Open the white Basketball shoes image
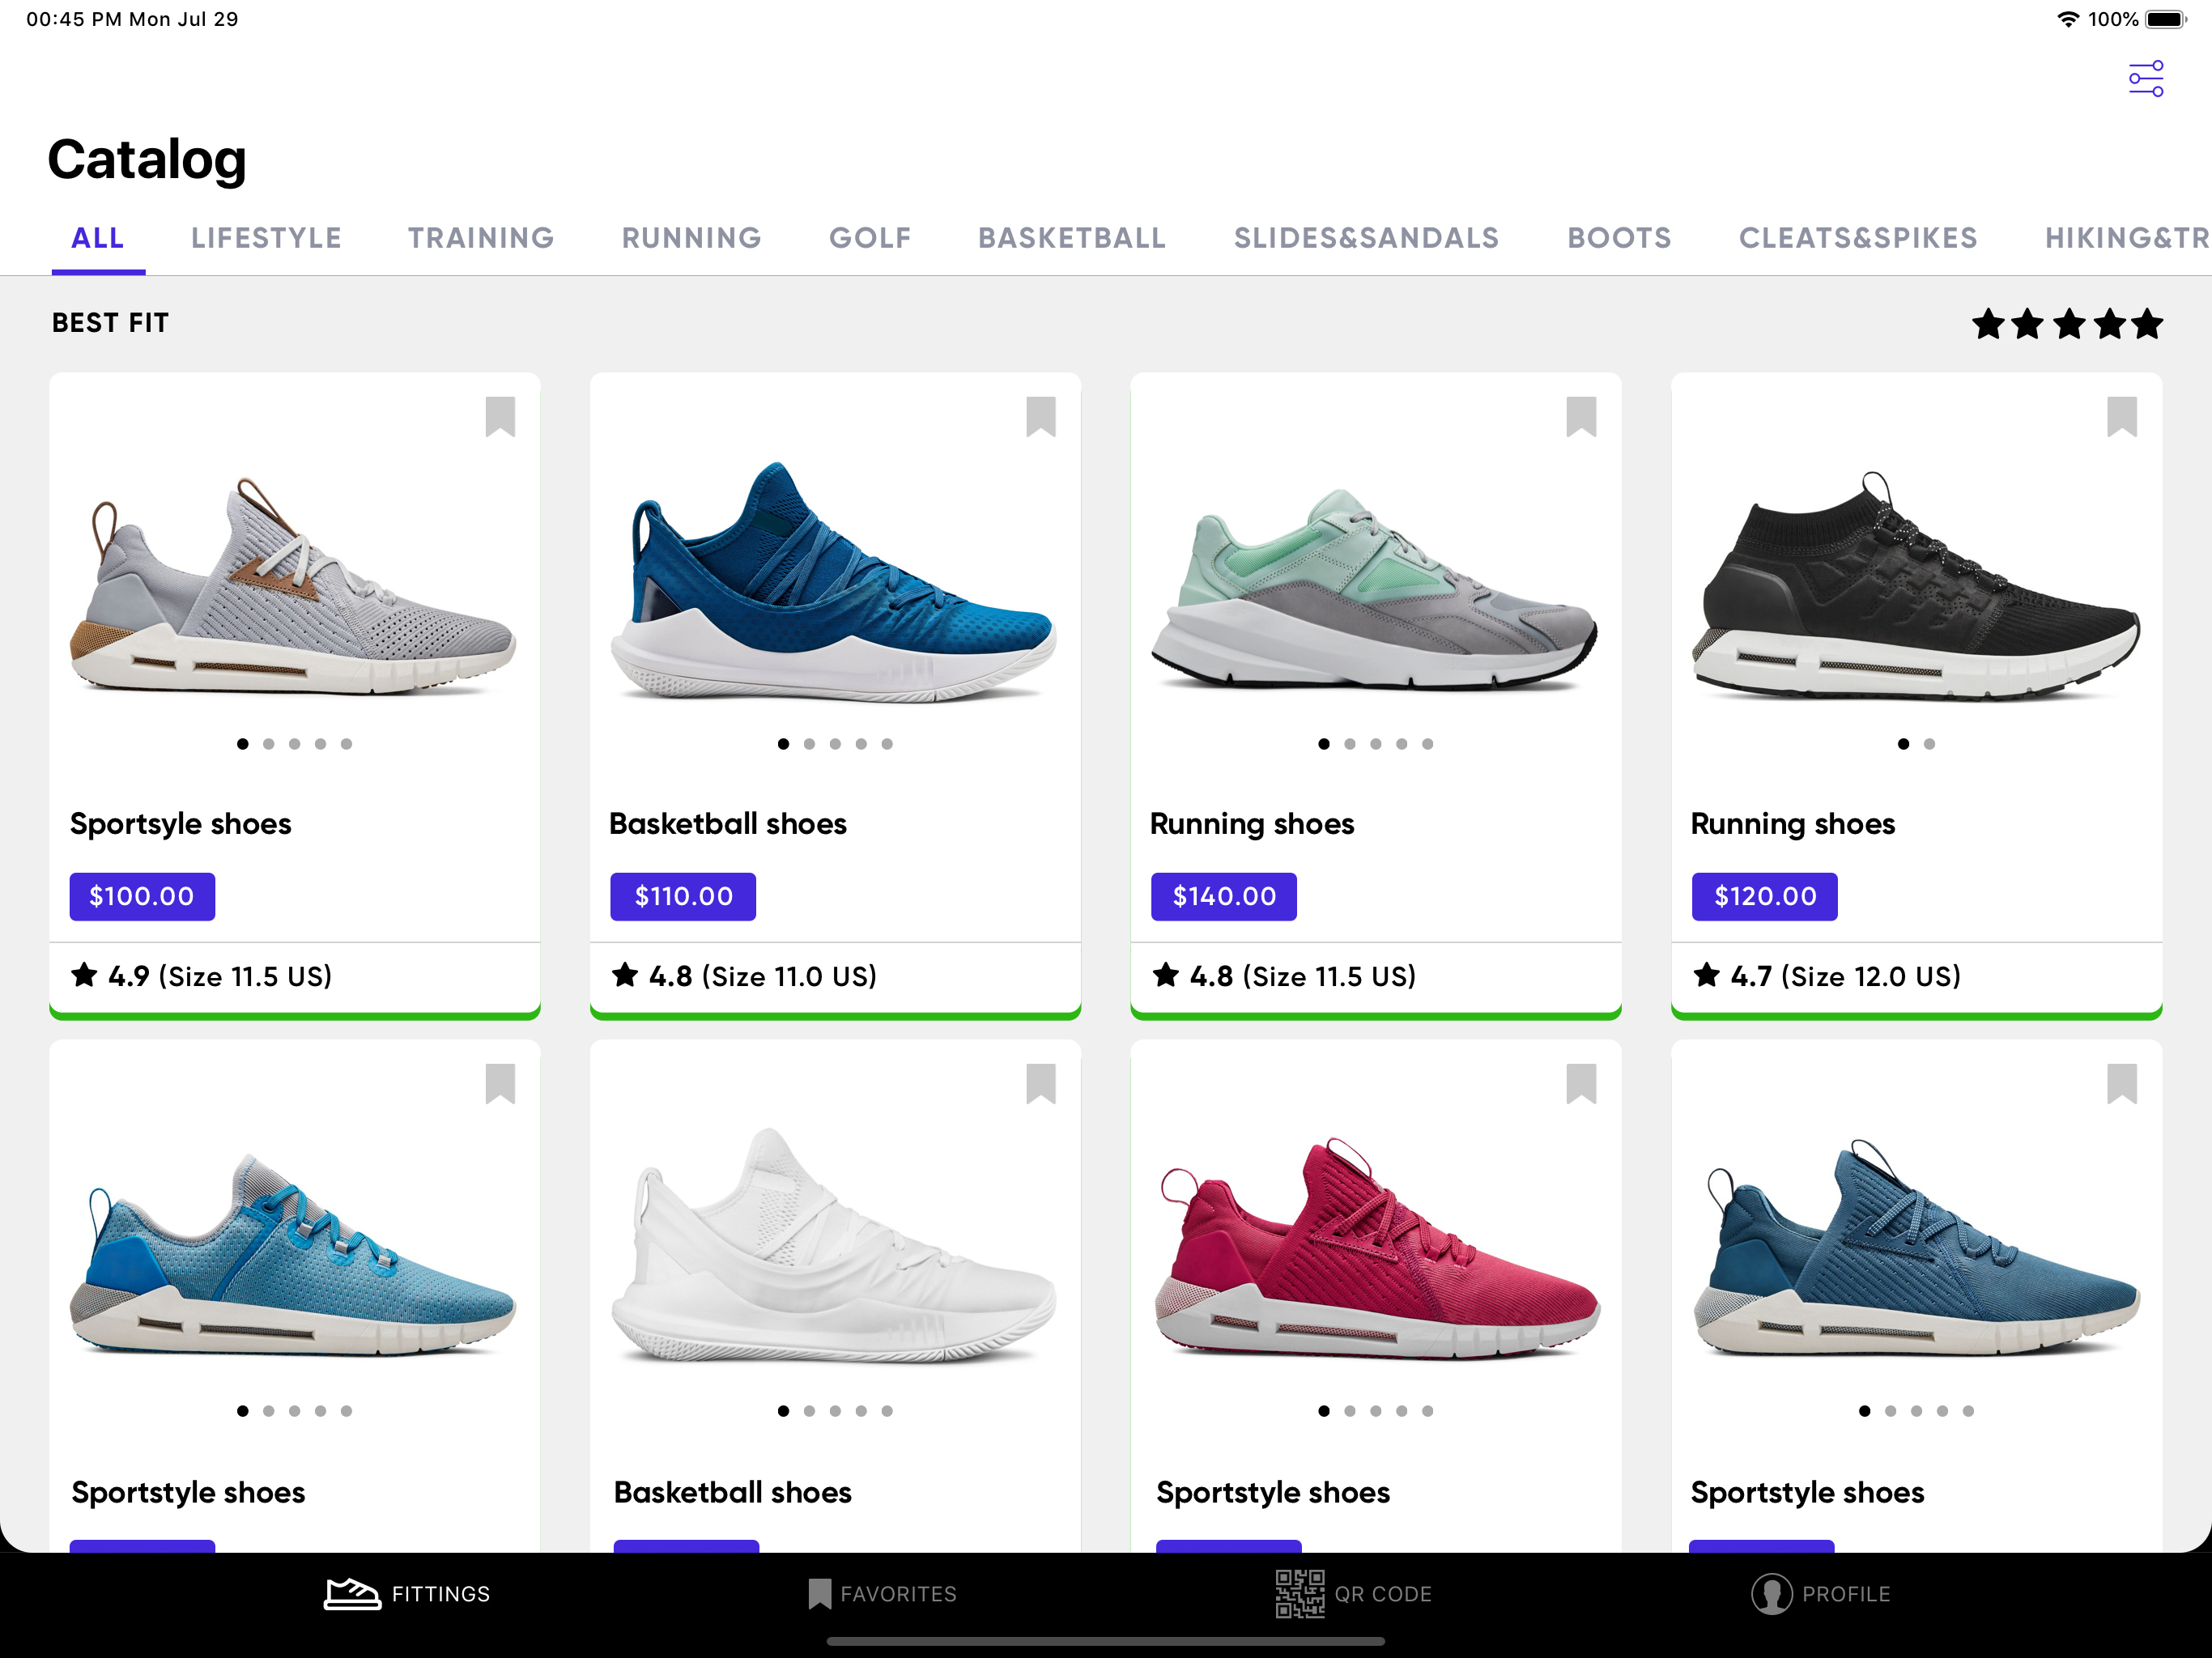Viewport: 2212px width, 1658px height. coord(834,1245)
